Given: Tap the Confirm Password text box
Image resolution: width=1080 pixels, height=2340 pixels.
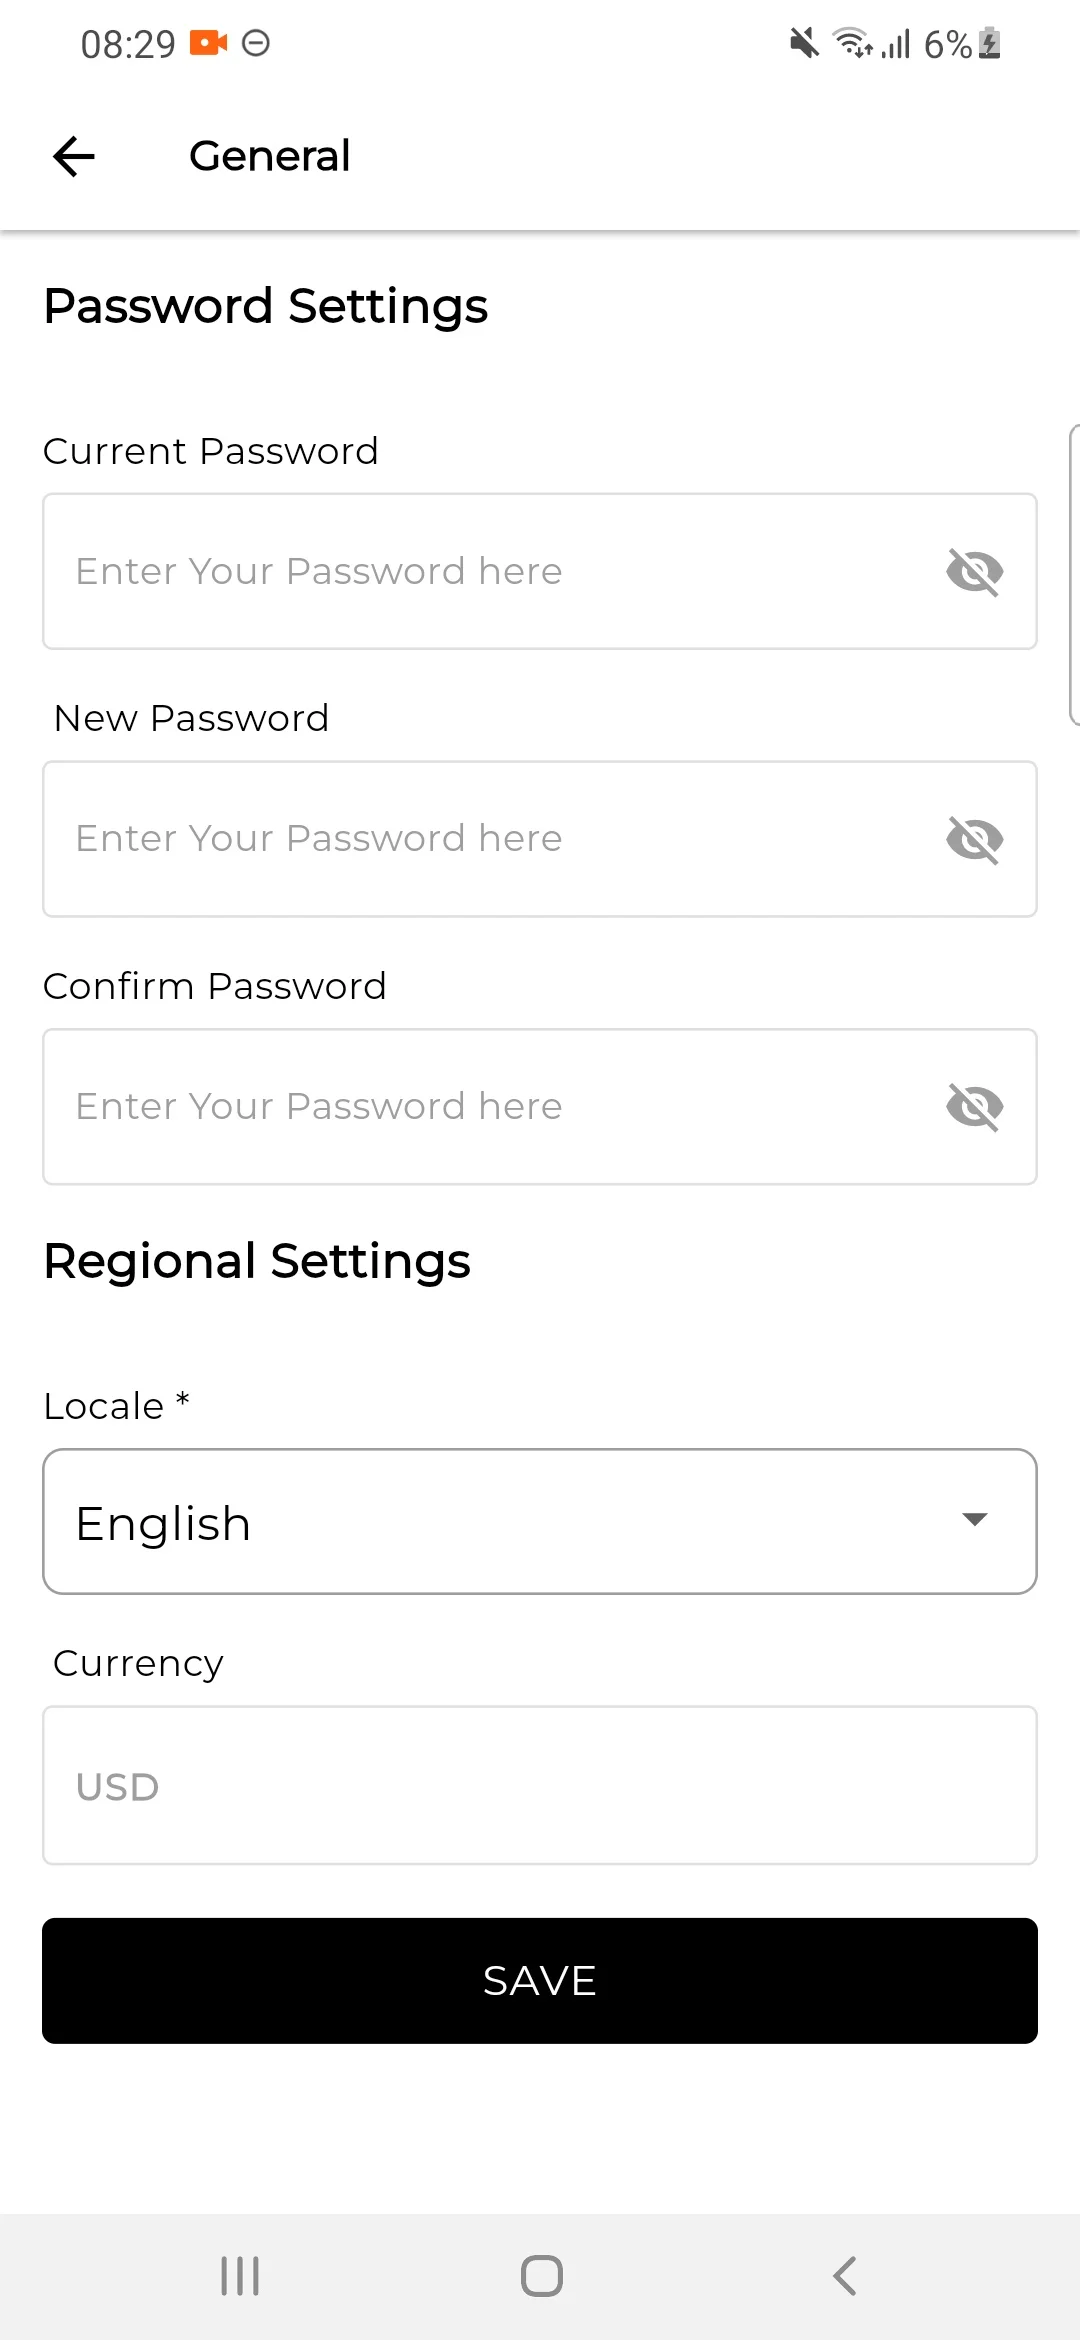Looking at the screenshot, I should (x=480, y=1107).
